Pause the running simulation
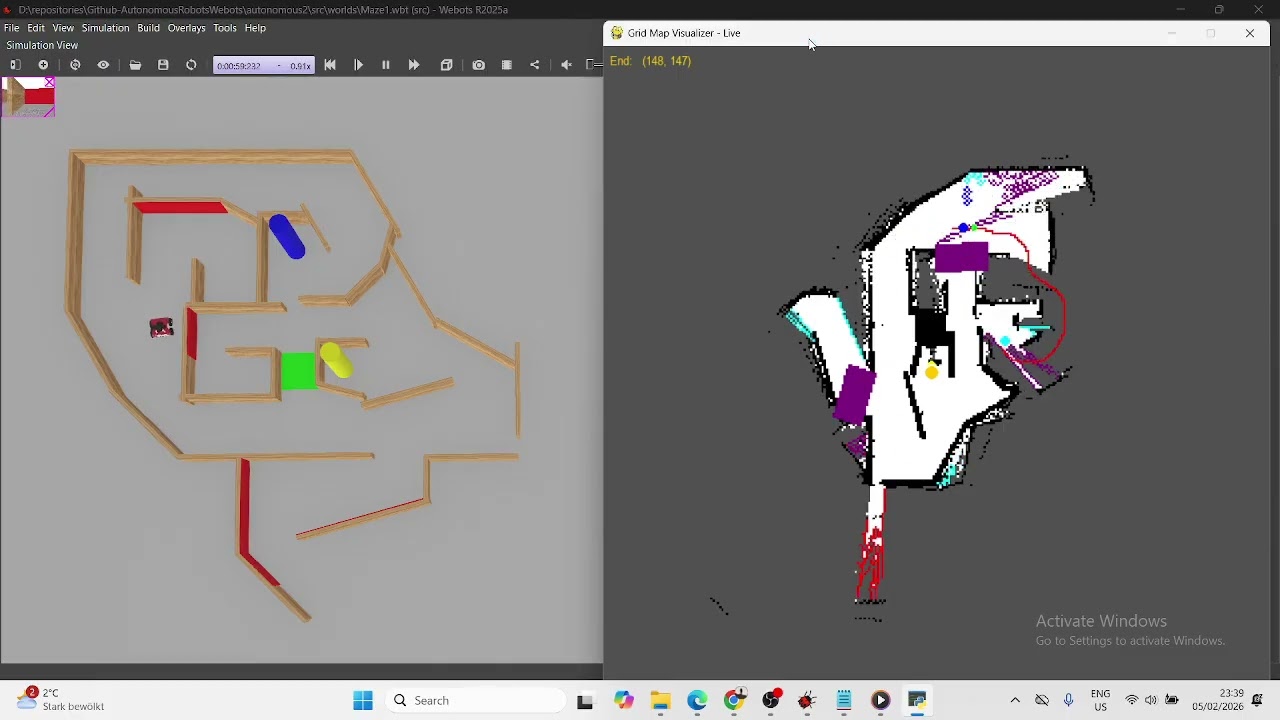This screenshot has height=720, width=1280. click(386, 65)
